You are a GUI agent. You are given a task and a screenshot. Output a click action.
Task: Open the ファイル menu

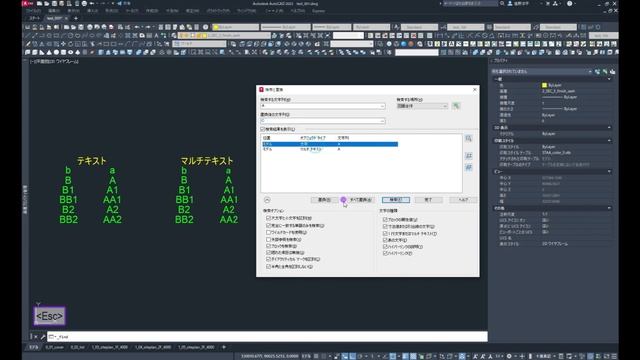[34, 11]
